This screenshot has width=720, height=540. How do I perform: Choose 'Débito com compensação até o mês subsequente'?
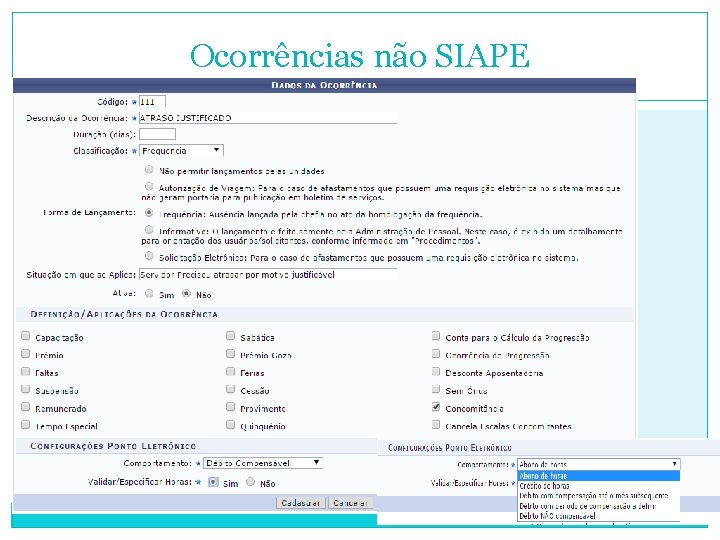pyautogui.click(x=598, y=496)
